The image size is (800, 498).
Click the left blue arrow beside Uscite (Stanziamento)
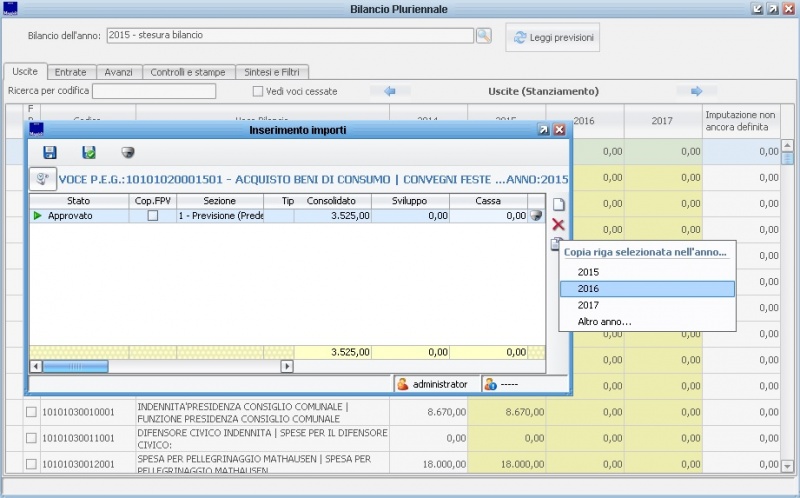pos(390,91)
